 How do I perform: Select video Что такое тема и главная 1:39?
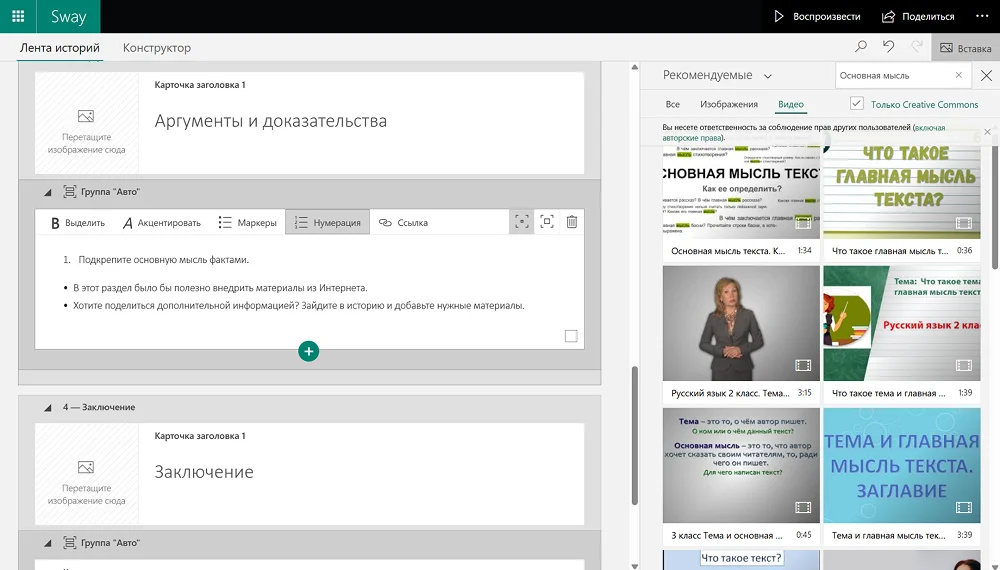point(902,333)
